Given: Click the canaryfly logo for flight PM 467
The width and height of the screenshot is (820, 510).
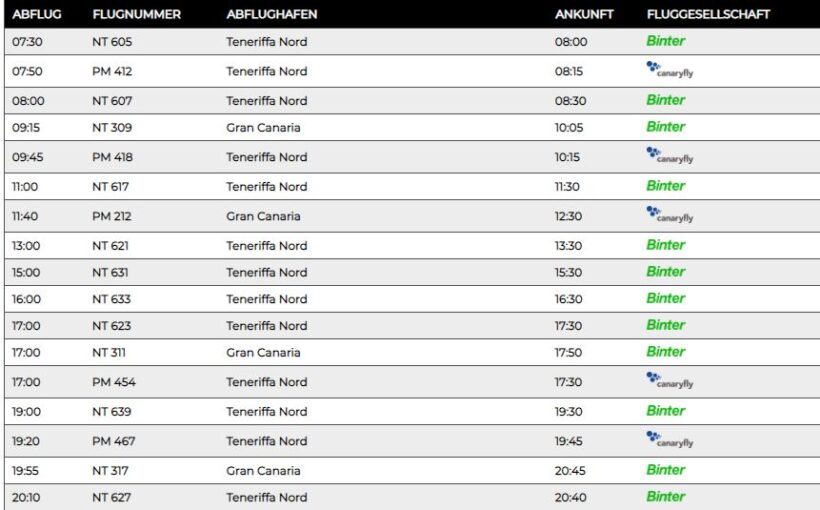Looking at the screenshot, I should 670,440.
